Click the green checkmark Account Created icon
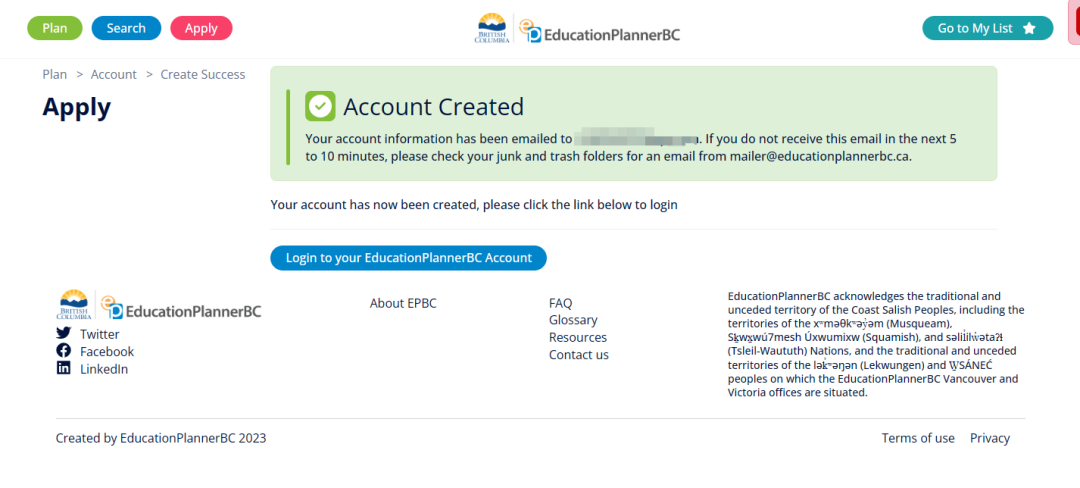 coord(320,106)
